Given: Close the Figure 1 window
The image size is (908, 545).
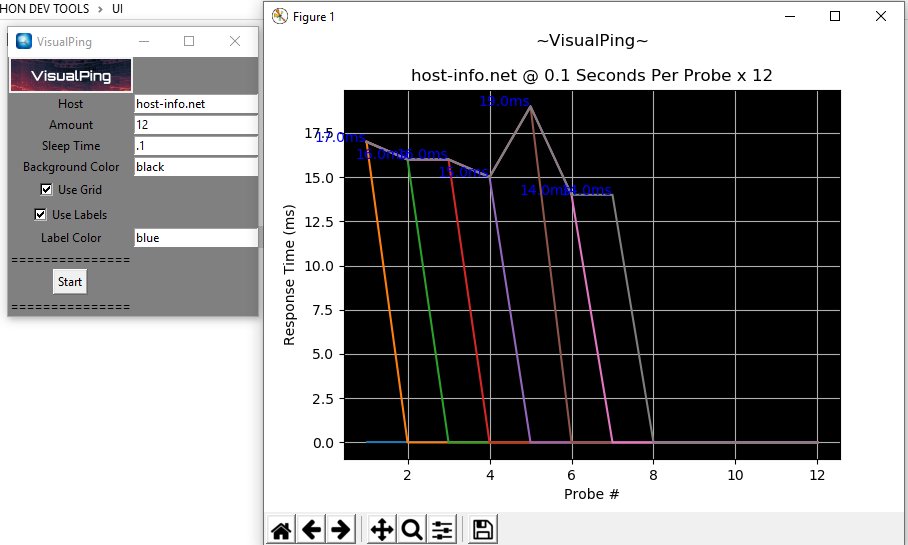Looking at the screenshot, I should click(x=881, y=16).
